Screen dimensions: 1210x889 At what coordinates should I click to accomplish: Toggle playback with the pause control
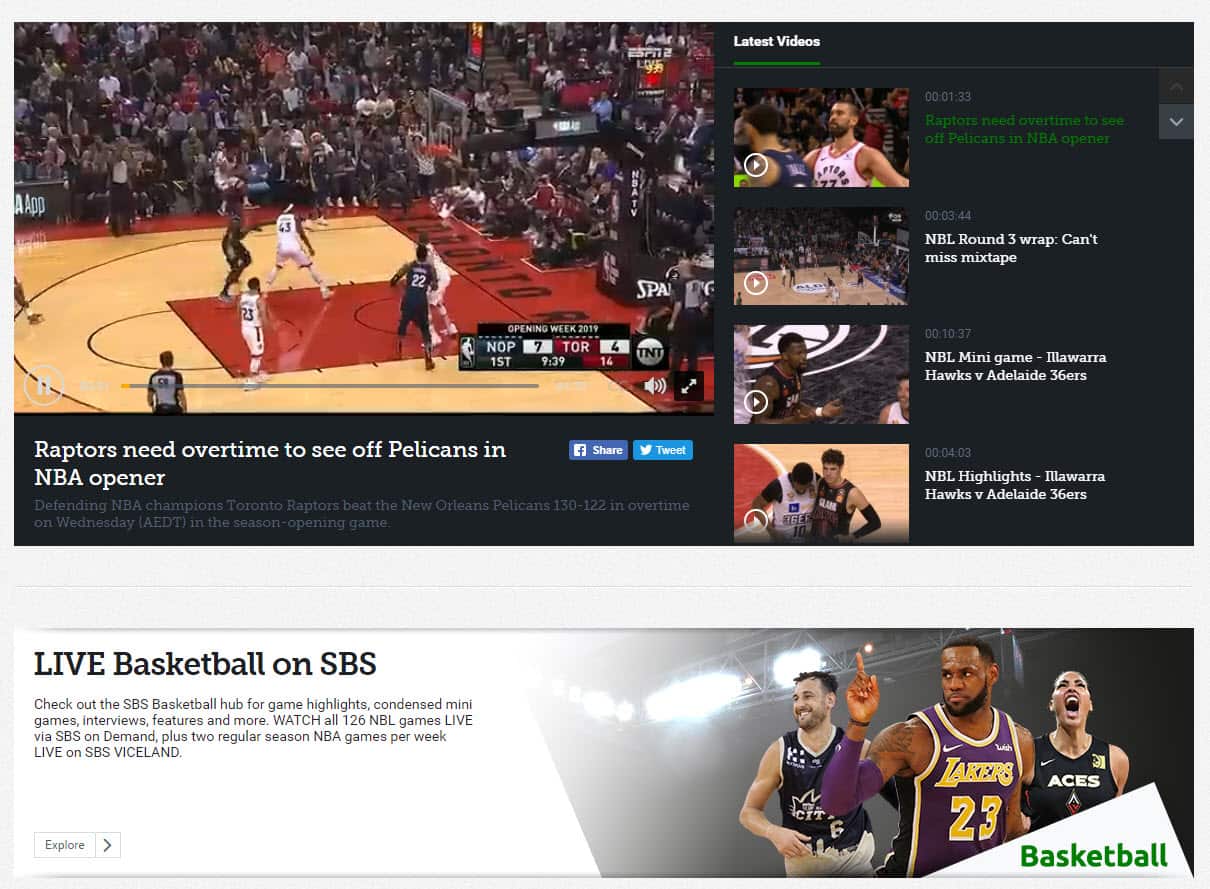(x=43, y=385)
